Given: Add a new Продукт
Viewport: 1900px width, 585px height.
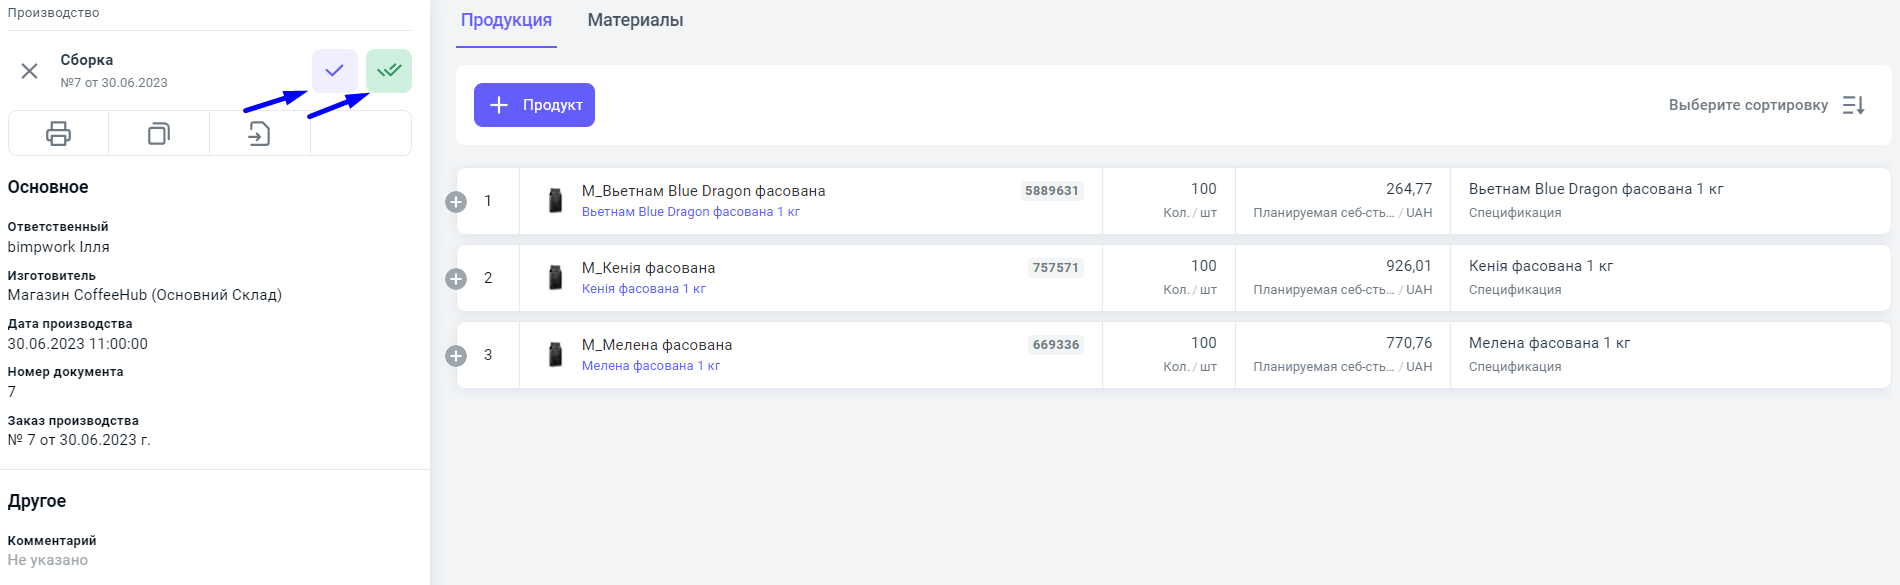Looking at the screenshot, I should coord(534,105).
